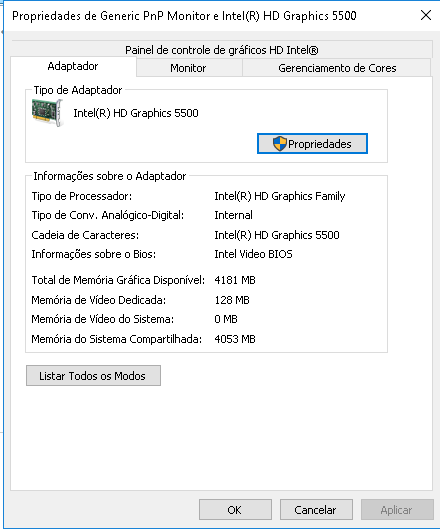The width and height of the screenshot is (440, 531).
Task: Switch to the Monitor tab
Action: (188, 68)
